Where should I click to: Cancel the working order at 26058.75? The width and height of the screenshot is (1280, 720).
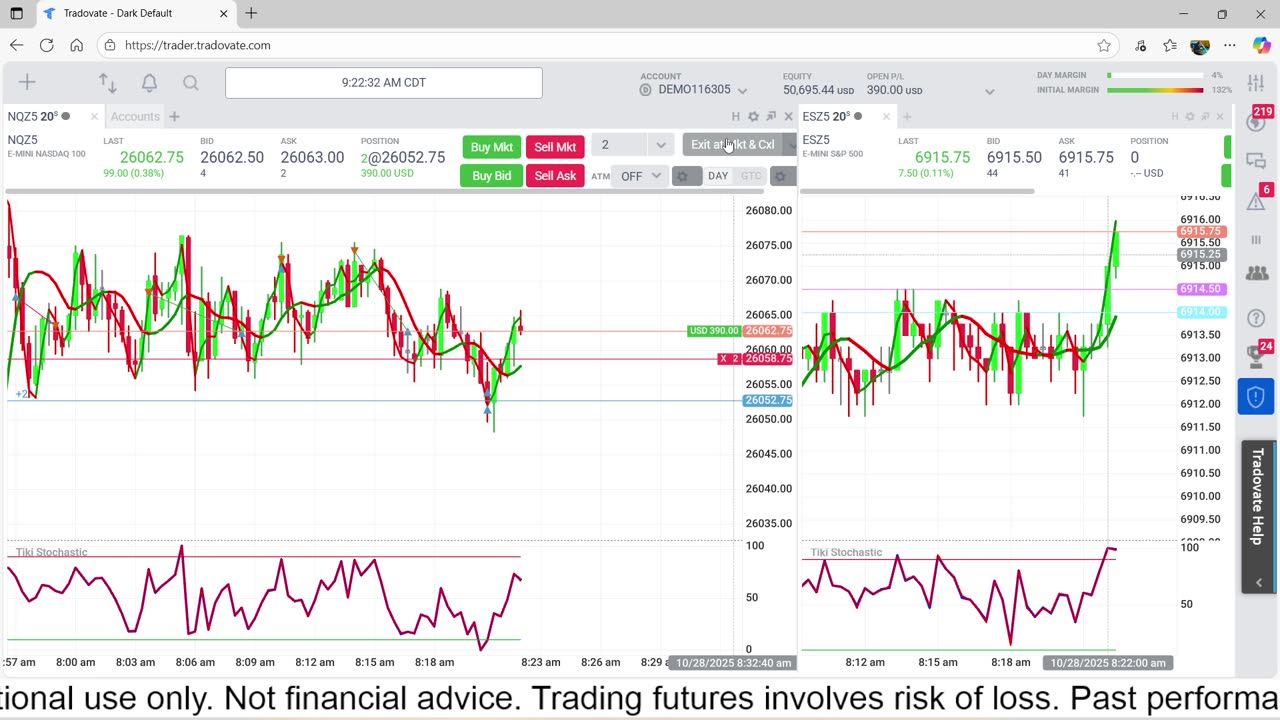click(x=723, y=359)
